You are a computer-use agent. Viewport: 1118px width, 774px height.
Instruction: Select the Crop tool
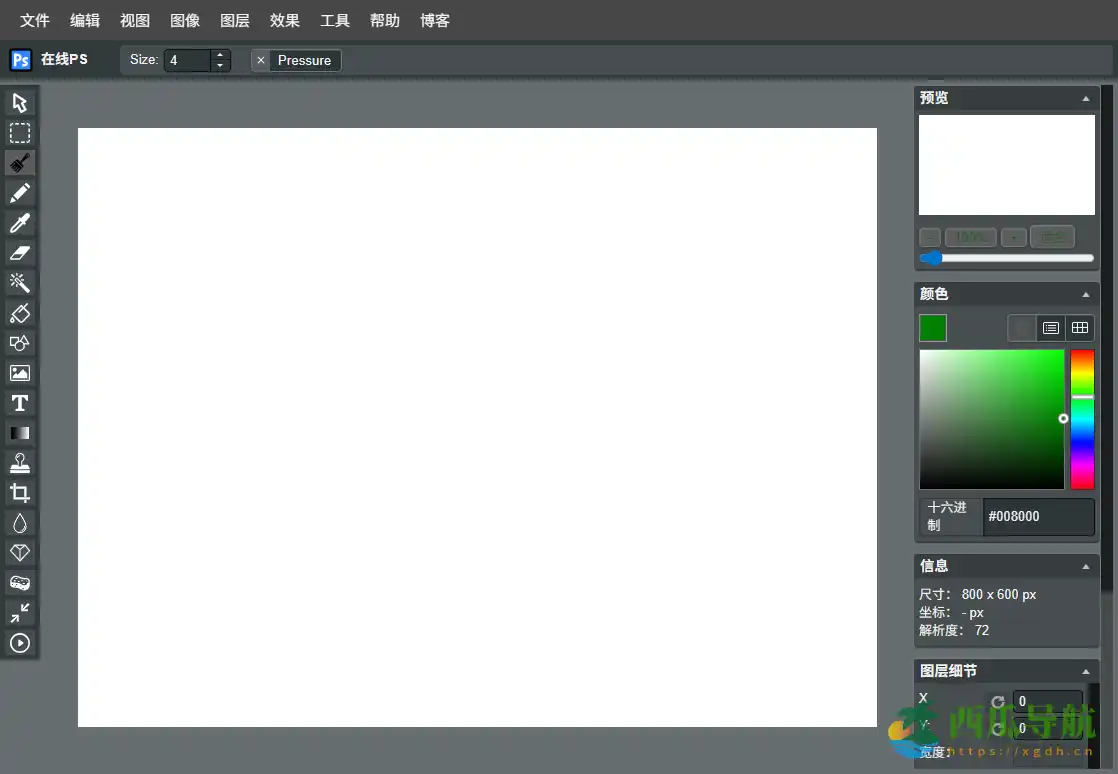[x=20, y=492]
